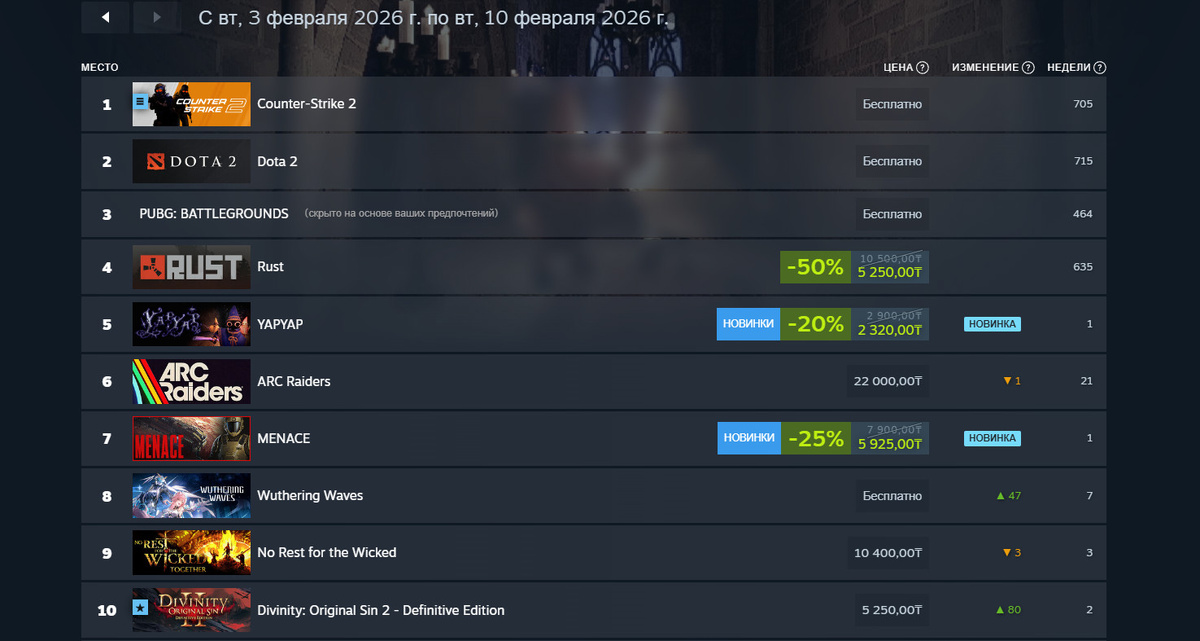
Task: Open the Counter-Strike 2 capsule thumbnail
Action: (191, 104)
